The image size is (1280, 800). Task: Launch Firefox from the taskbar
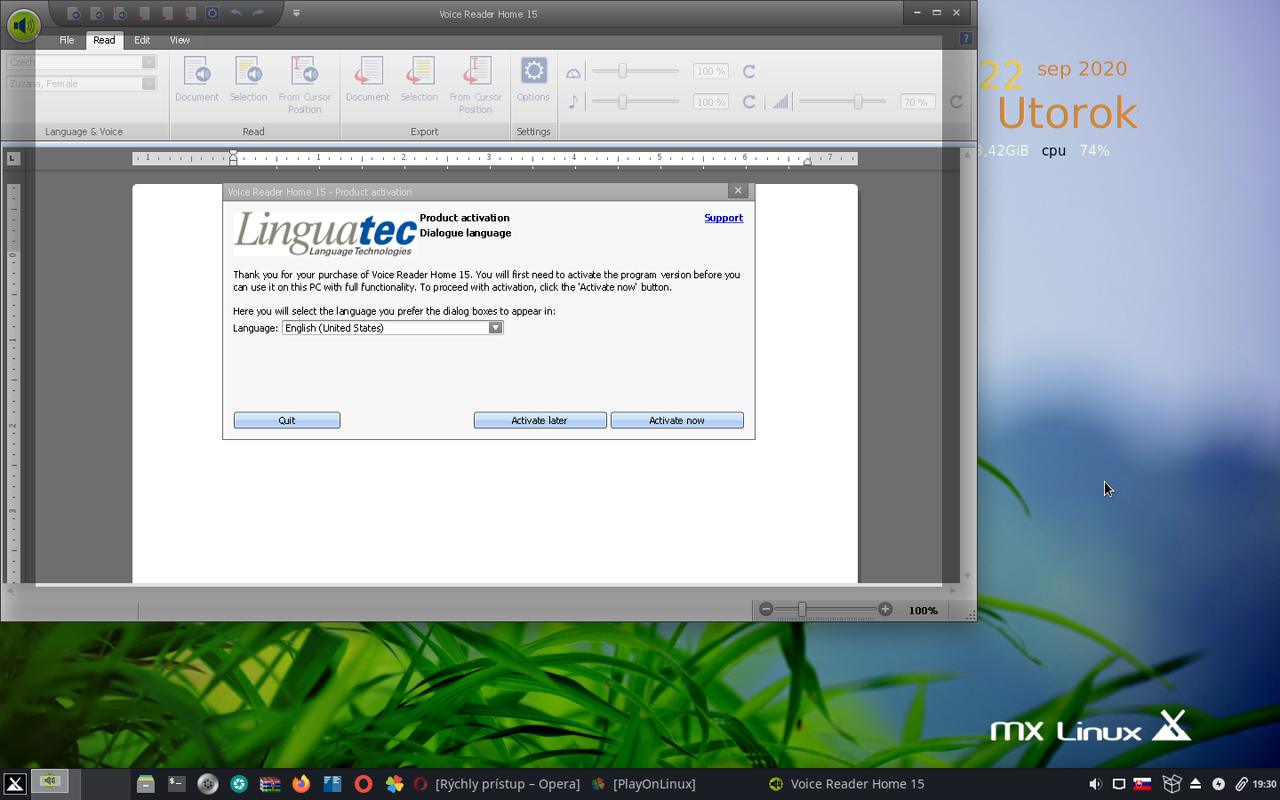(301, 783)
